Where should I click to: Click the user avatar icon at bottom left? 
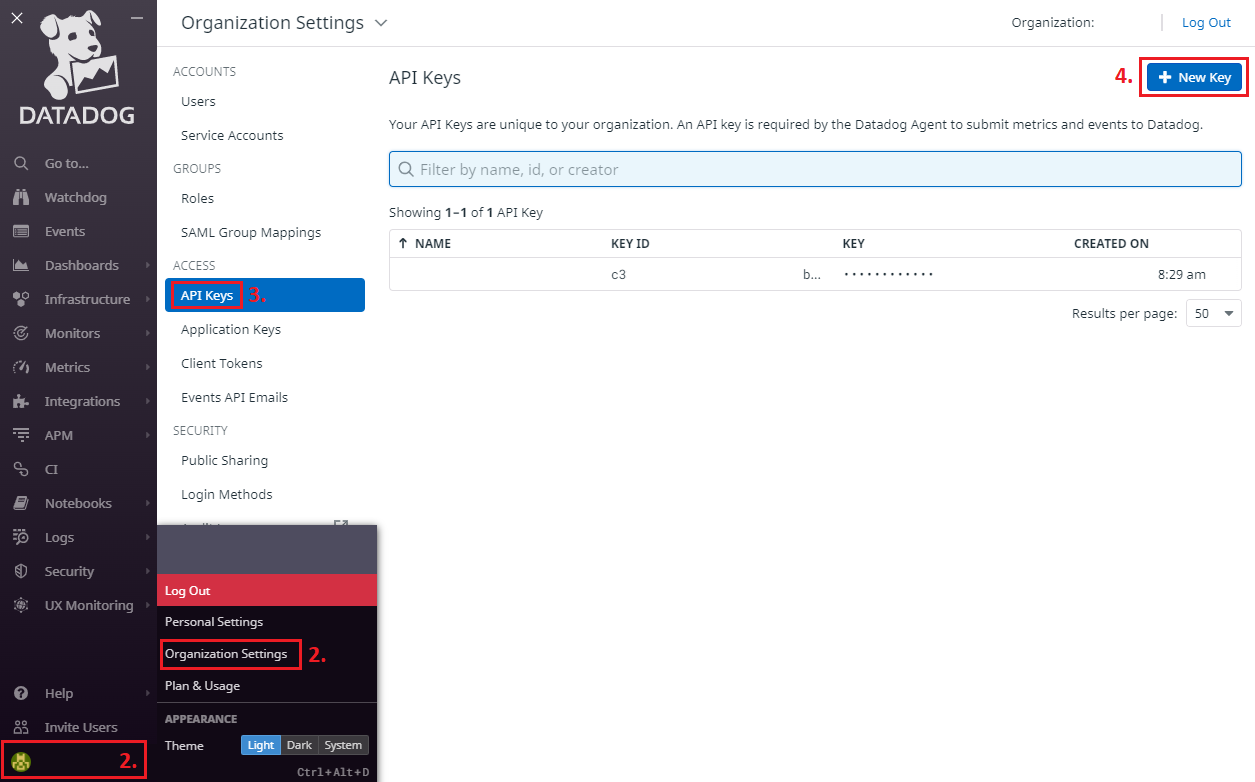pos(21,761)
